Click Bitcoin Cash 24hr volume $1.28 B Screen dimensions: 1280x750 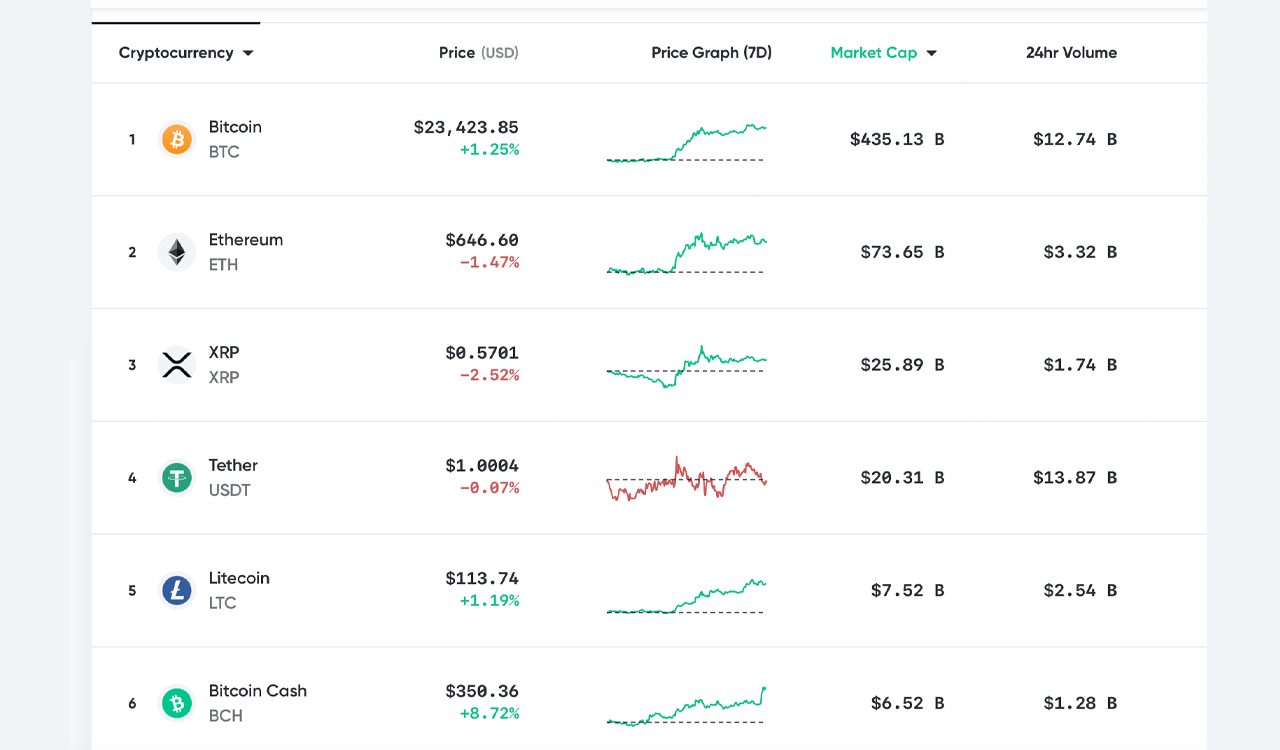1080,704
